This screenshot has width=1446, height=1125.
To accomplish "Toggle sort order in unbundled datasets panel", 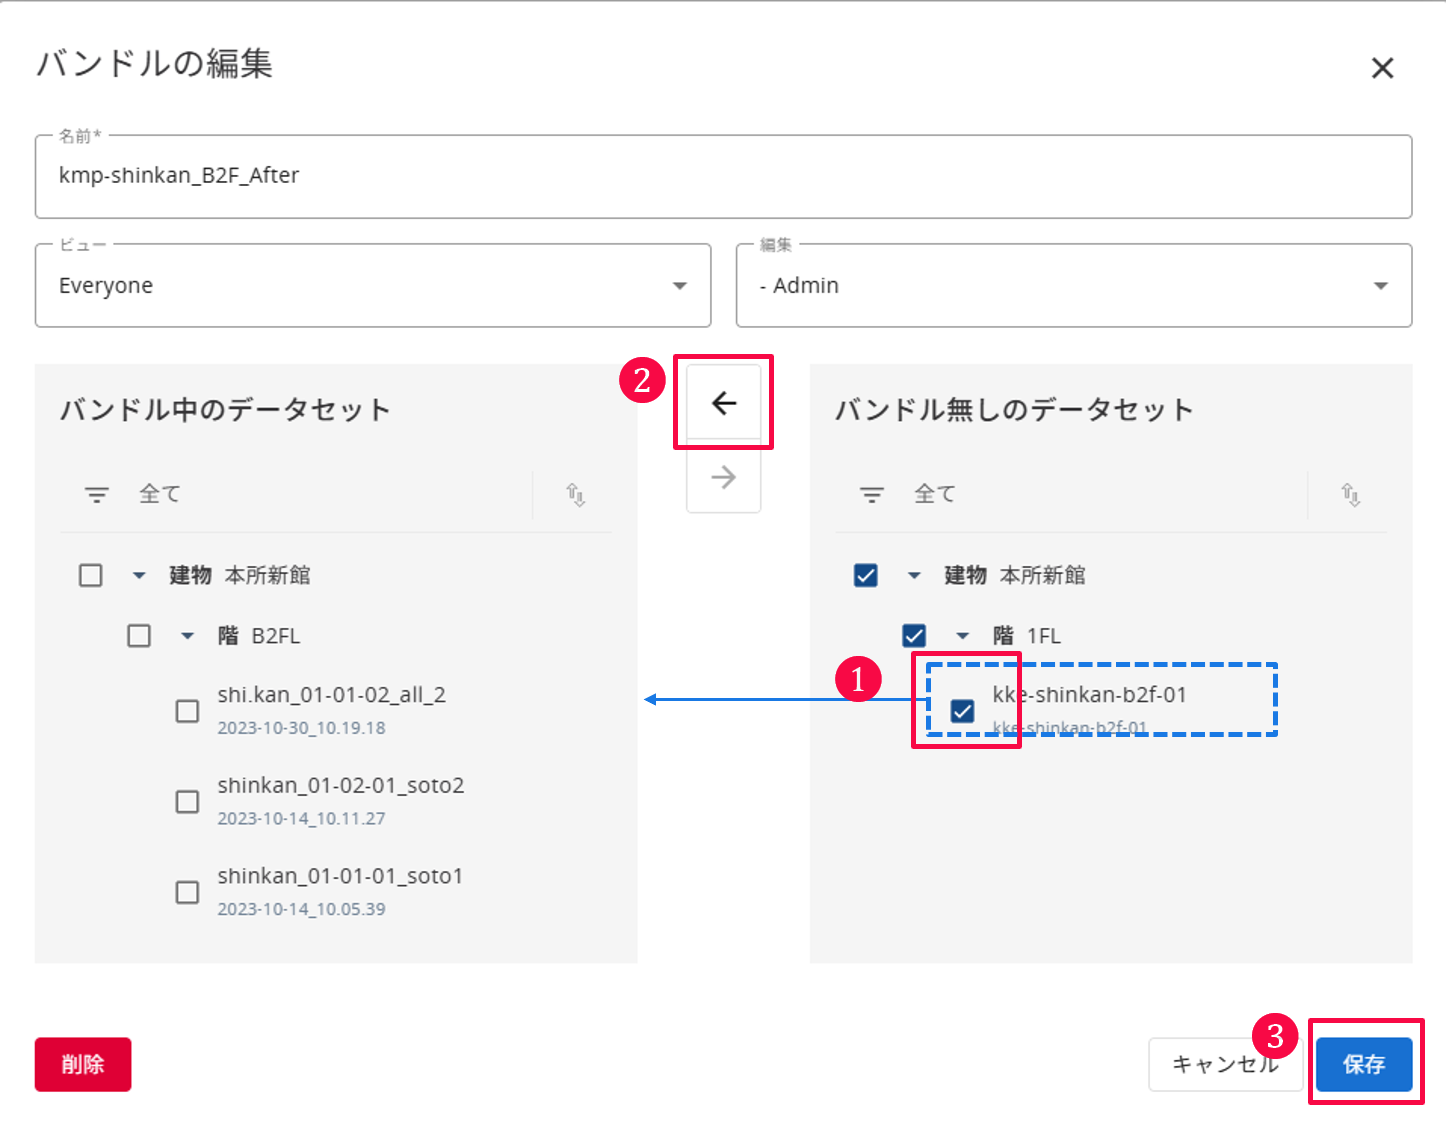I will click(1350, 494).
